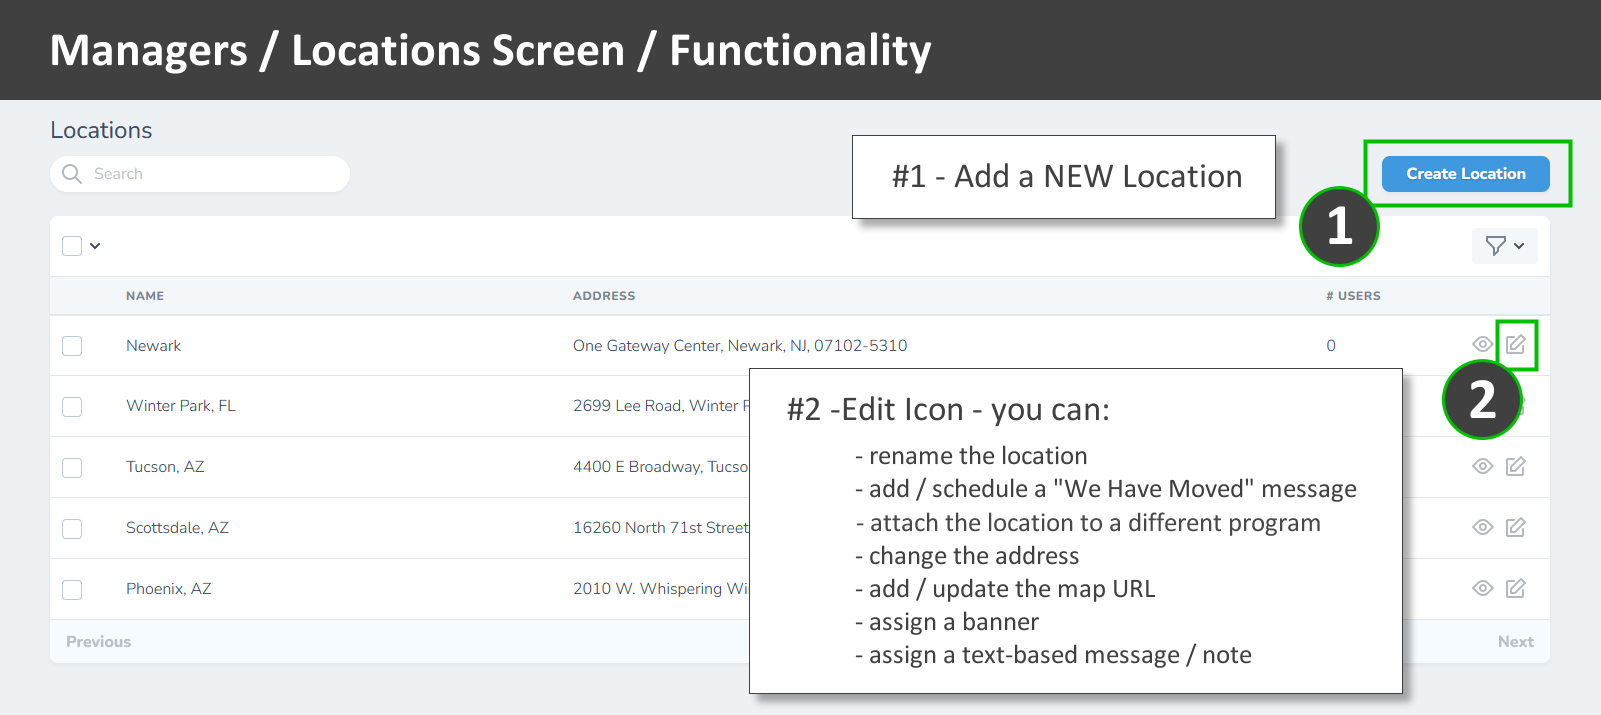The width and height of the screenshot is (1601, 715).
Task: View Phoenix, AZ using the eye icon
Action: coord(1482,589)
